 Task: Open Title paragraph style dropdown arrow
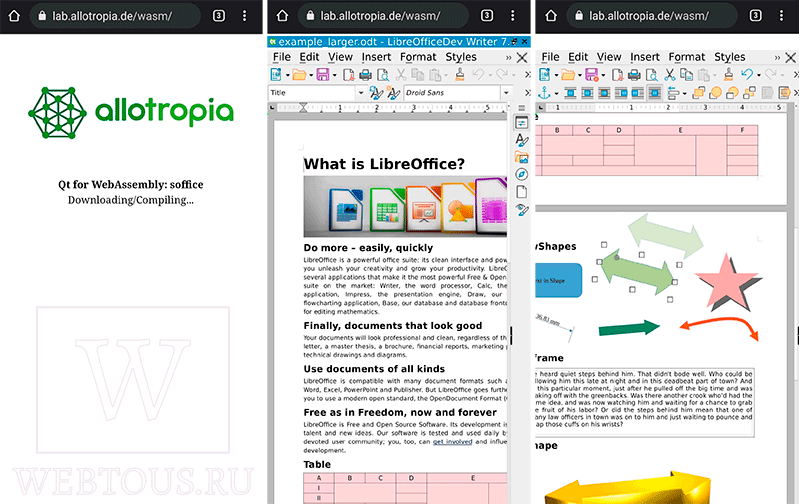coord(361,93)
